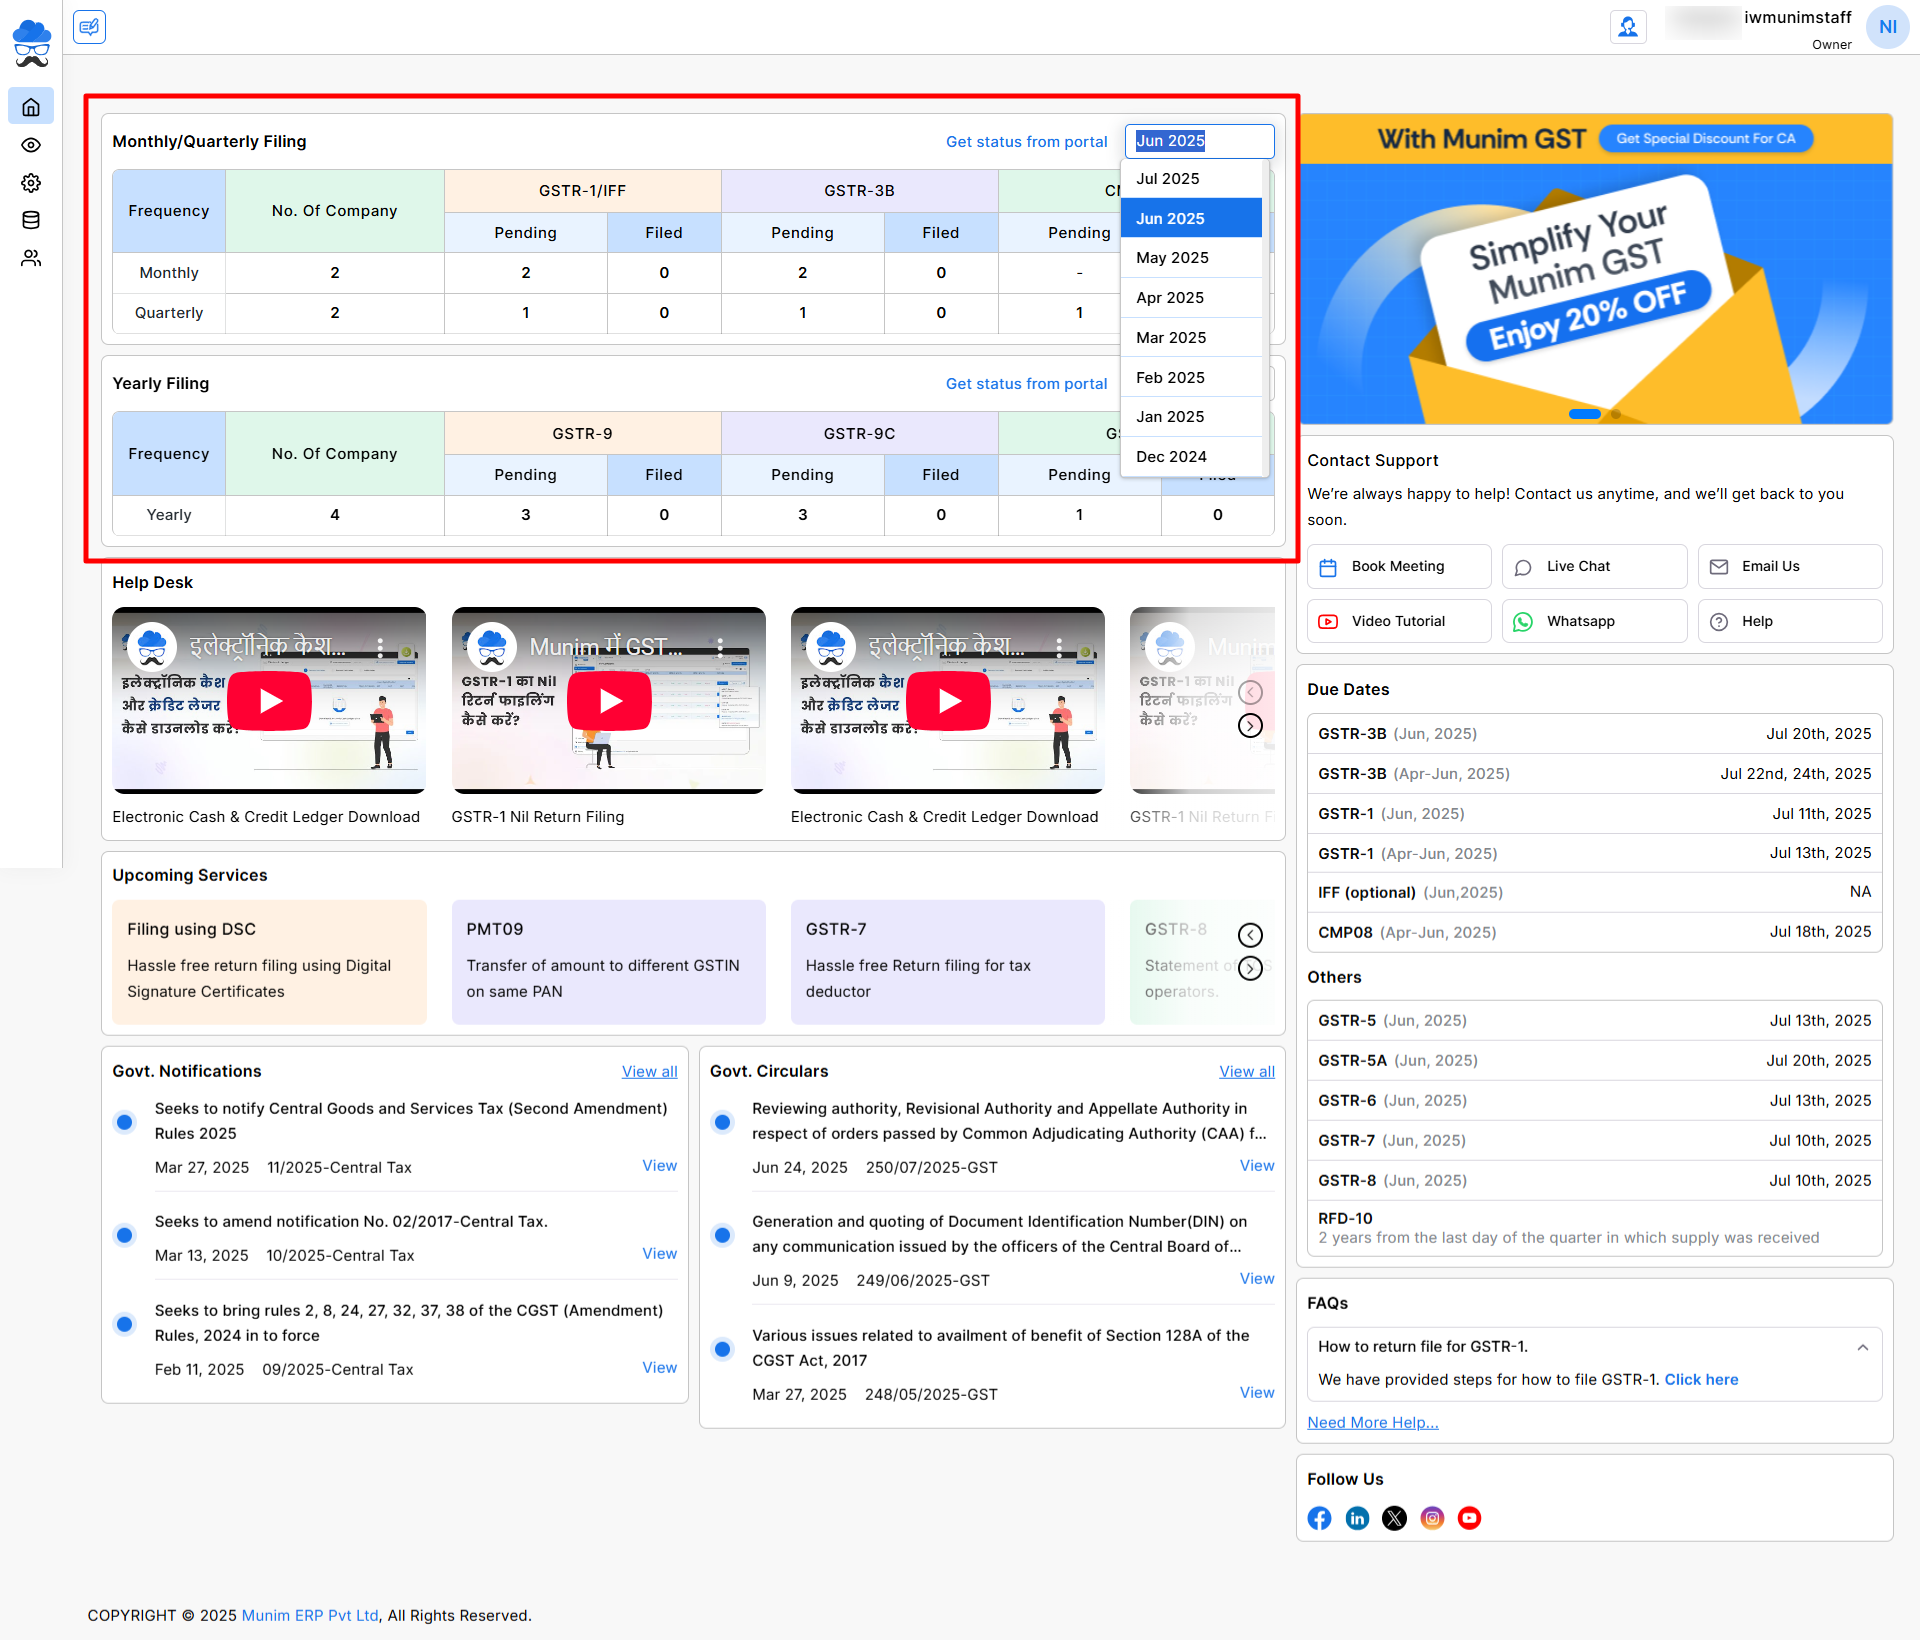The image size is (1920, 1642).
Task: Open the Filing using DSC service card
Action: point(269,962)
